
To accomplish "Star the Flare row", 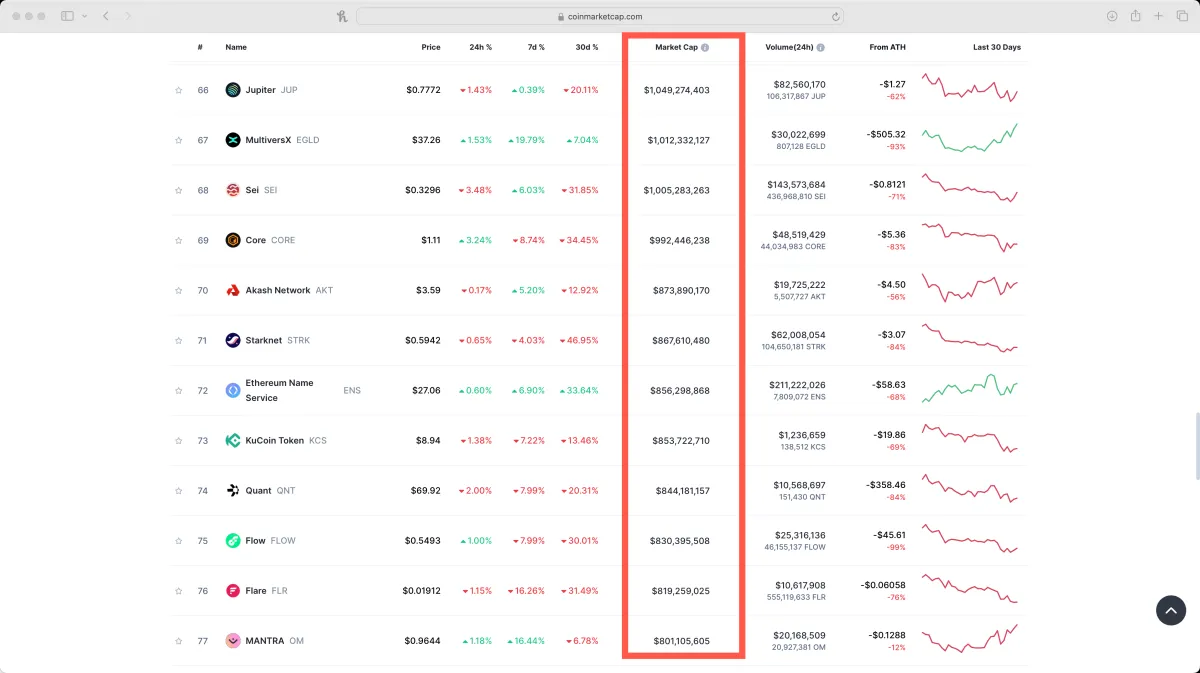I will click(x=179, y=590).
